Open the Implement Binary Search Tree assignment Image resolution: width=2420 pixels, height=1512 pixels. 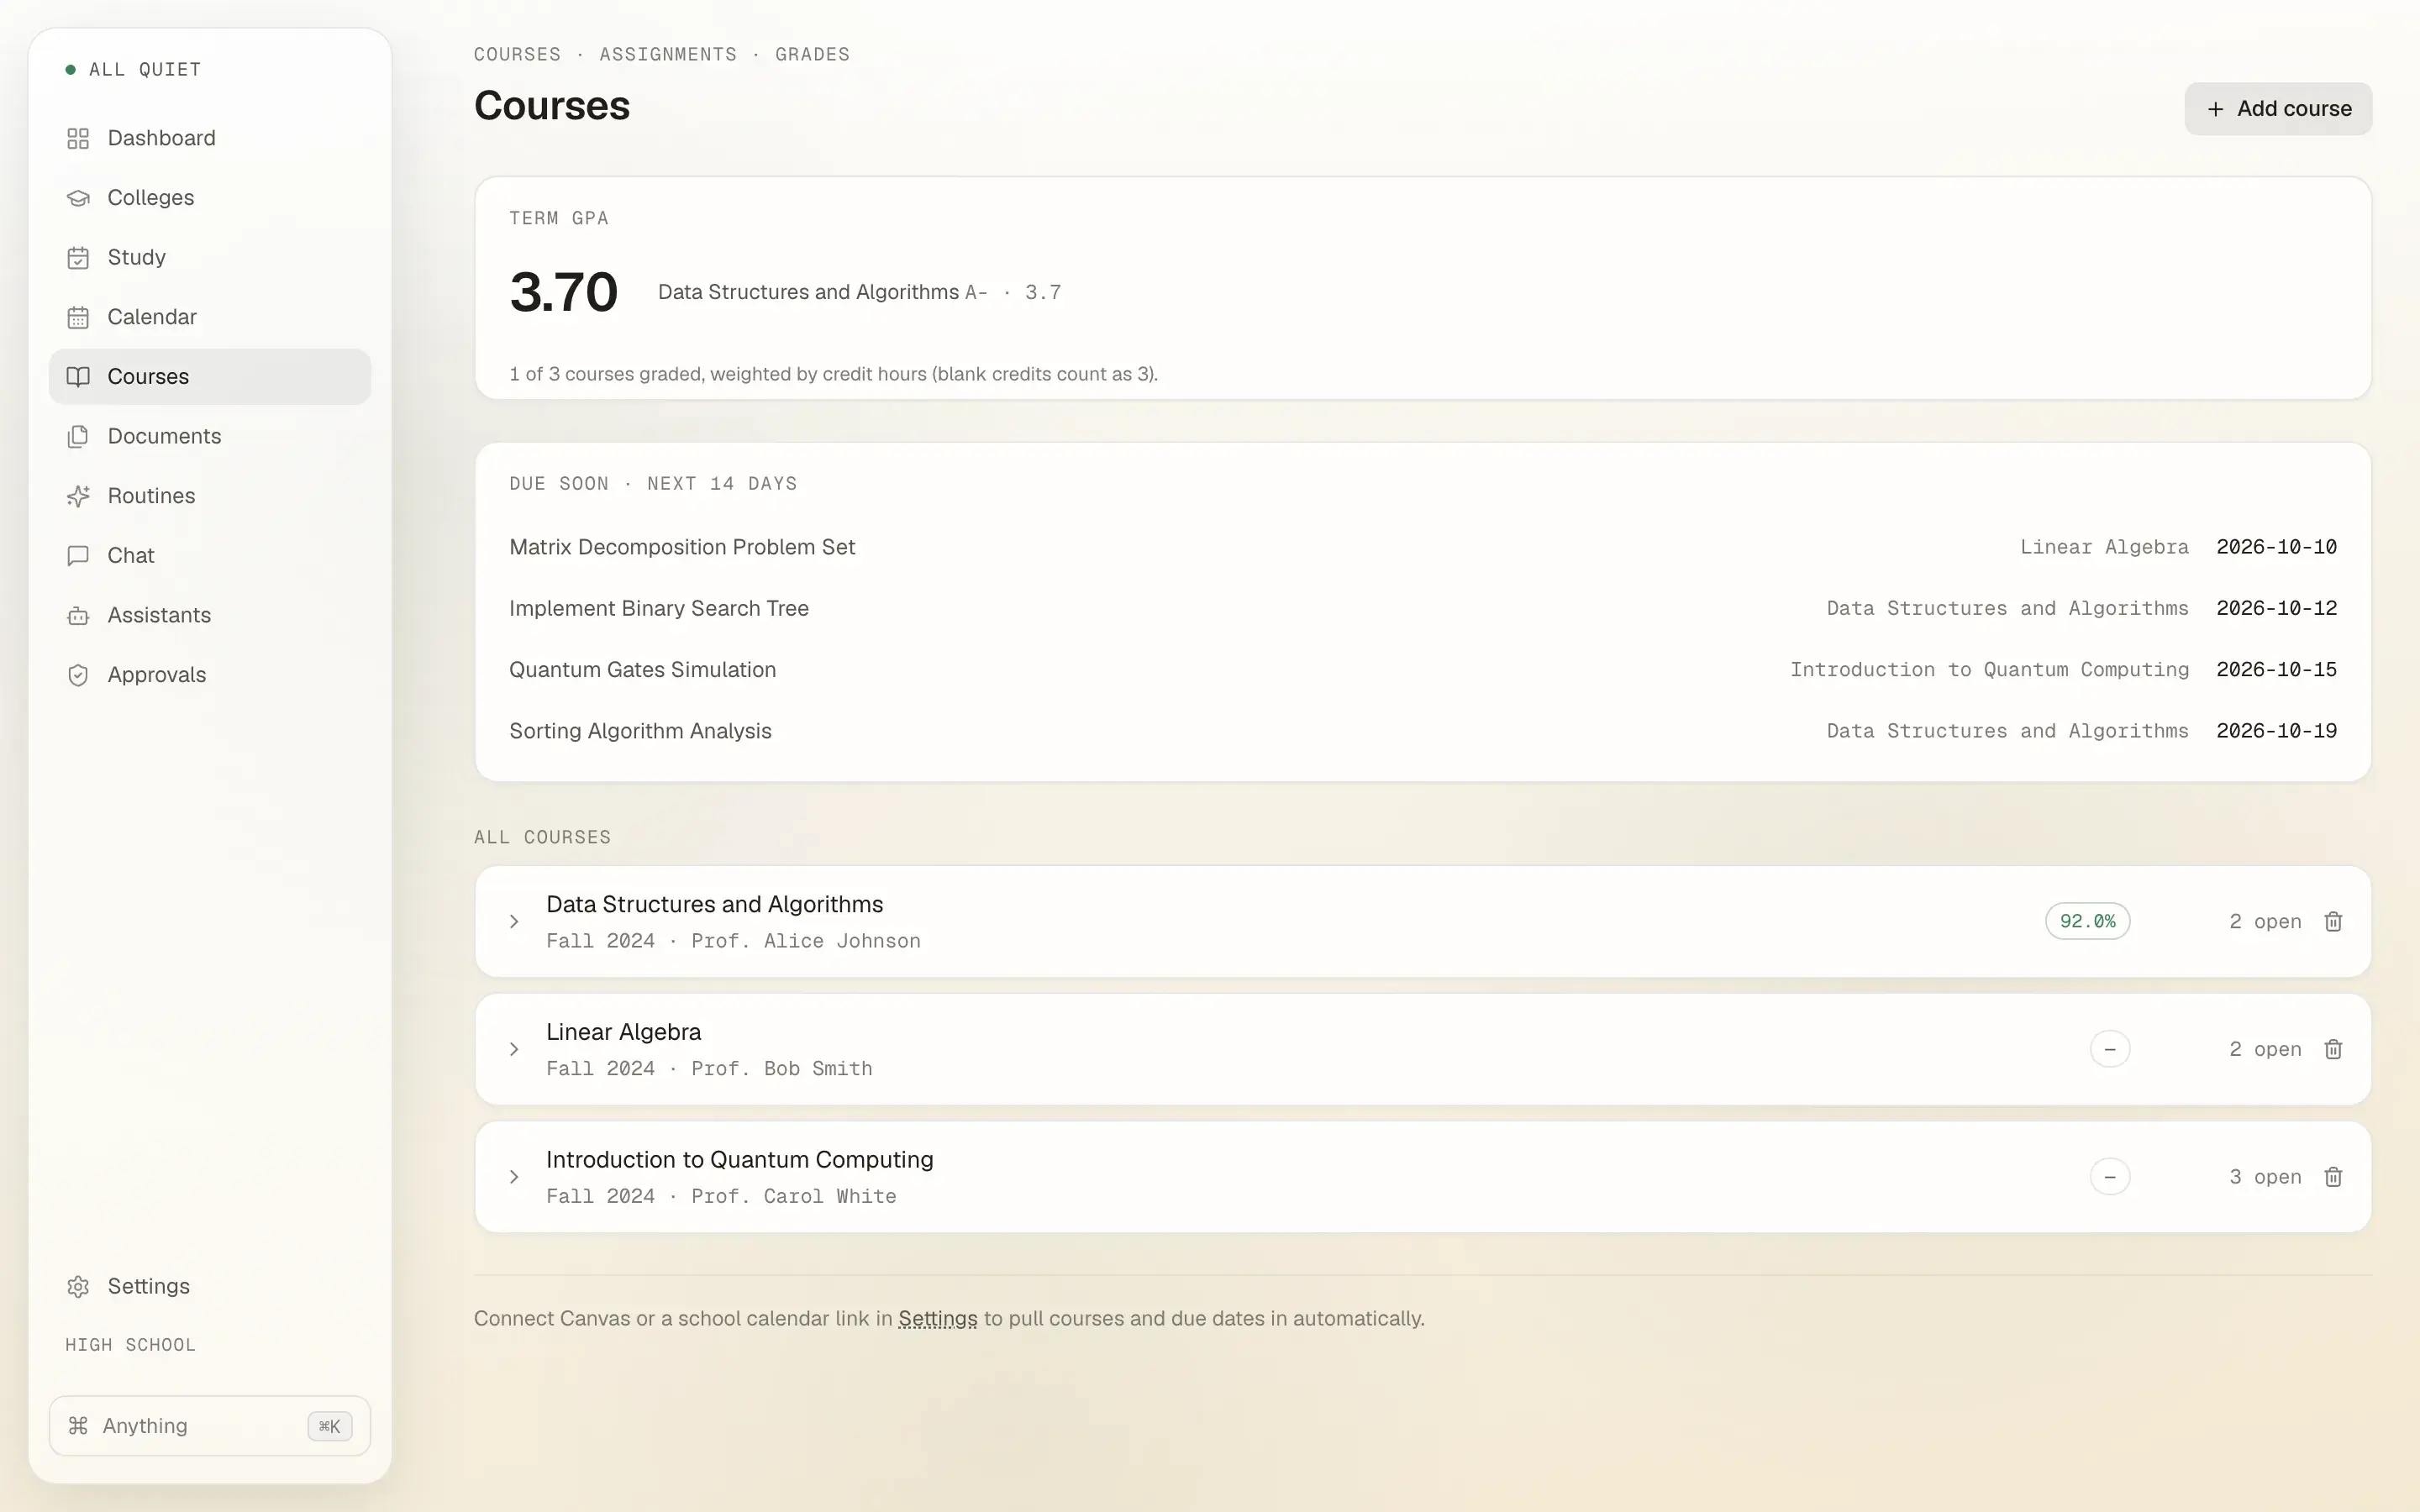pos(659,608)
